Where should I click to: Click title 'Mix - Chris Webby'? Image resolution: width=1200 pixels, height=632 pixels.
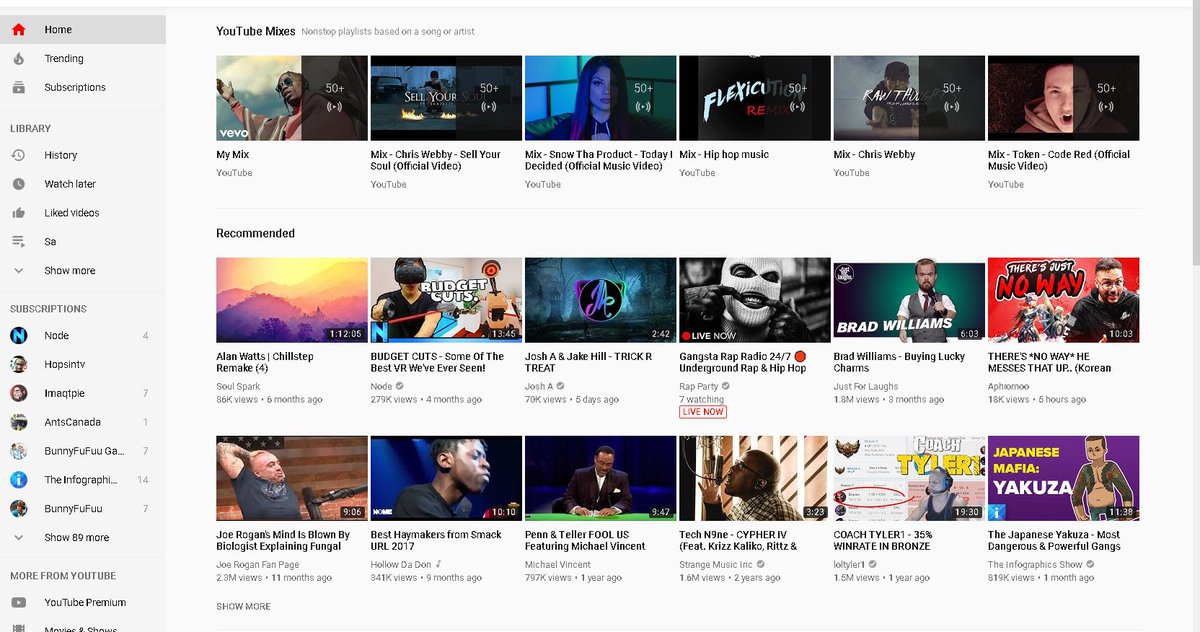874,155
